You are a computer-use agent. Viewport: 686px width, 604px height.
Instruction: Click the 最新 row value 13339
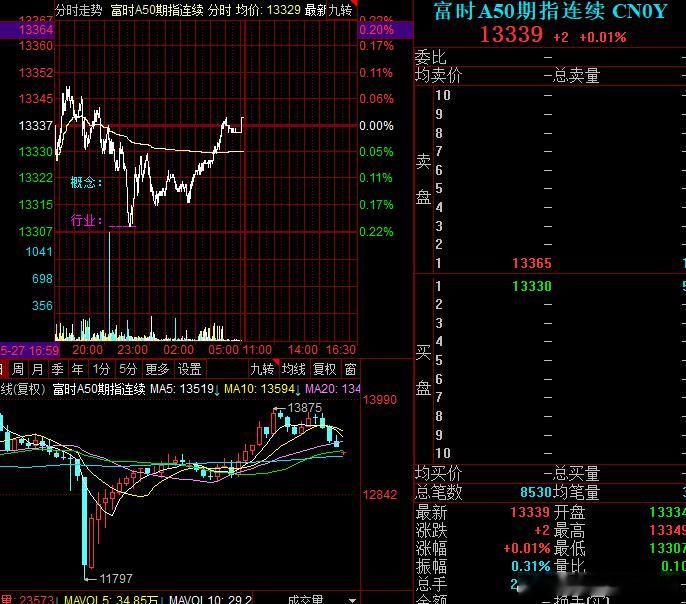(x=530, y=512)
